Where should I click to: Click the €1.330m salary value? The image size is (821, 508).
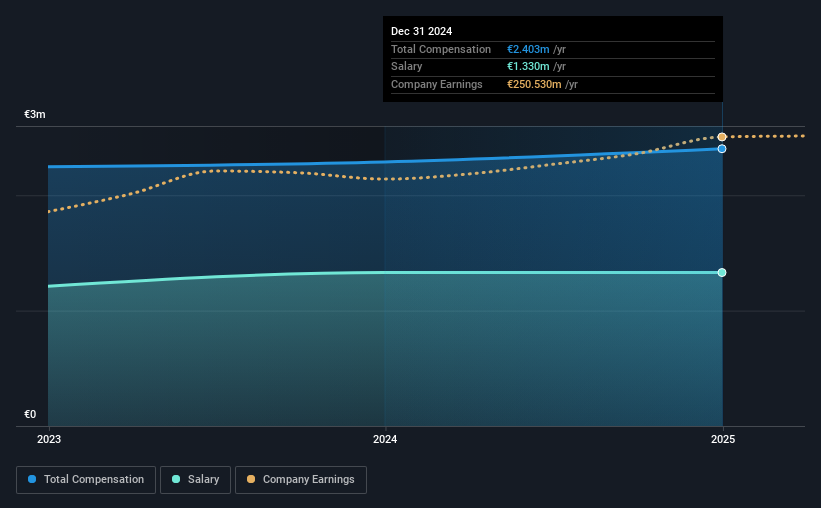tap(528, 67)
